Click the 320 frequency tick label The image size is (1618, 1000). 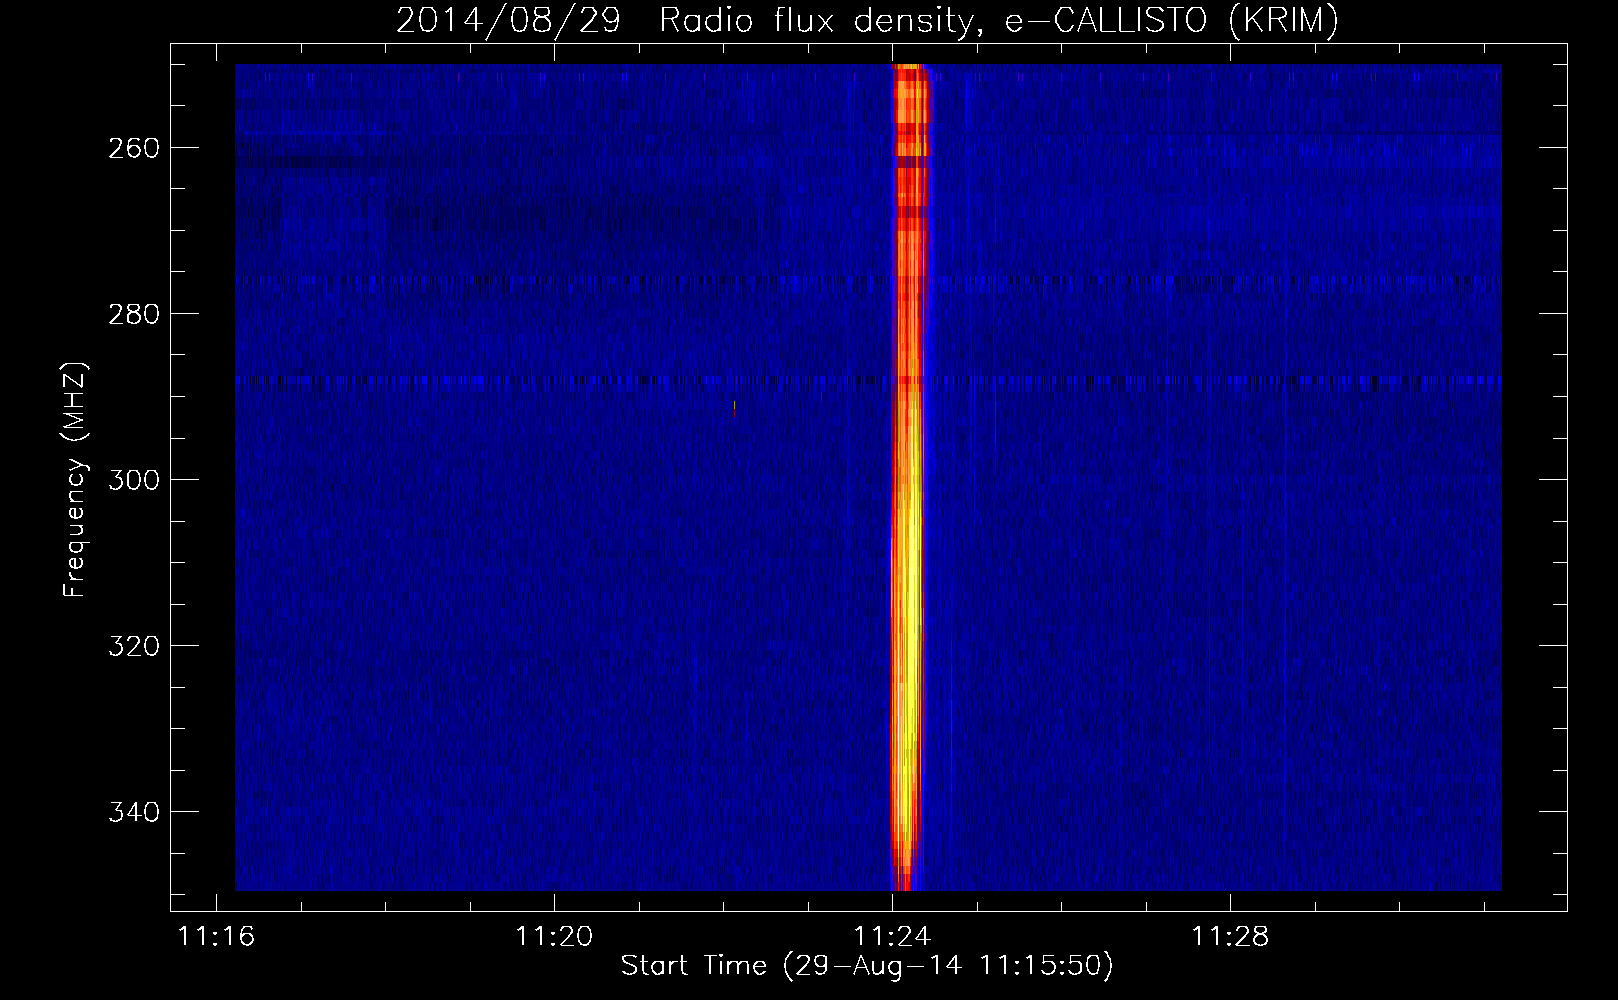134,646
